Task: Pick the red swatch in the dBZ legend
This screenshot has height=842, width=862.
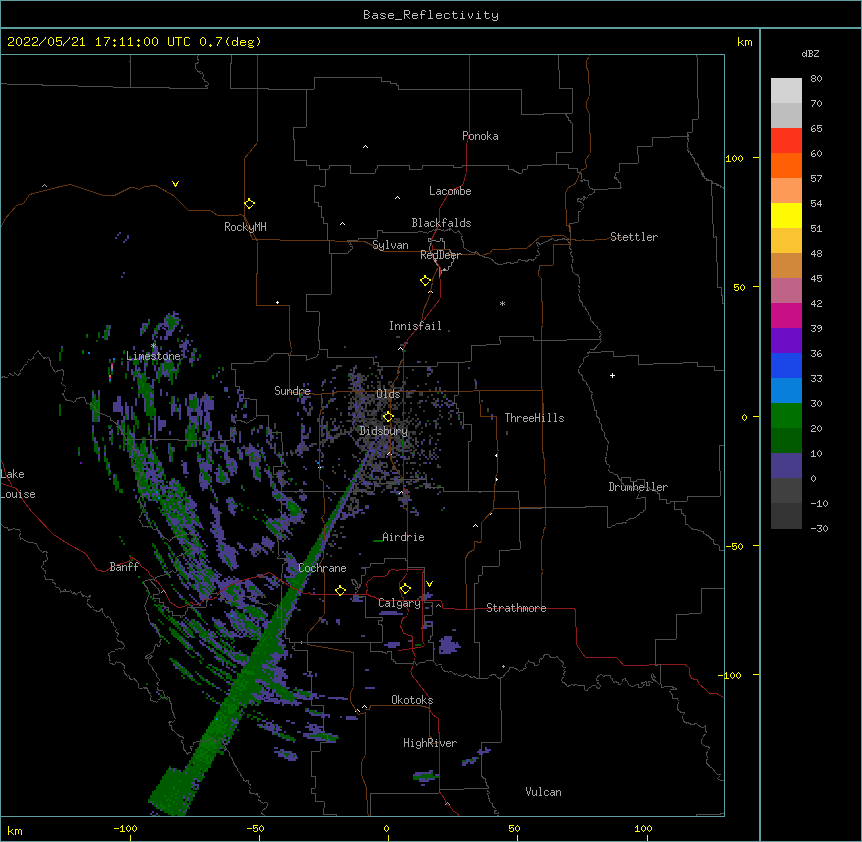Action: pos(786,141)
